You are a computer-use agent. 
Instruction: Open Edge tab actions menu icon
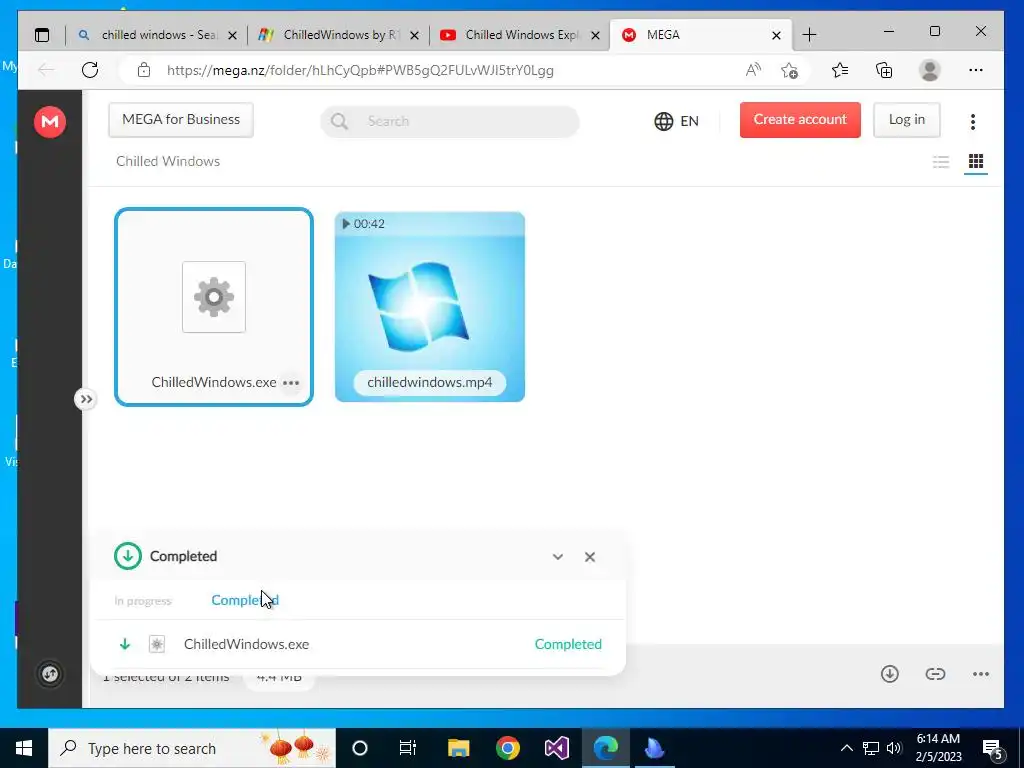[x=42, y=35]
